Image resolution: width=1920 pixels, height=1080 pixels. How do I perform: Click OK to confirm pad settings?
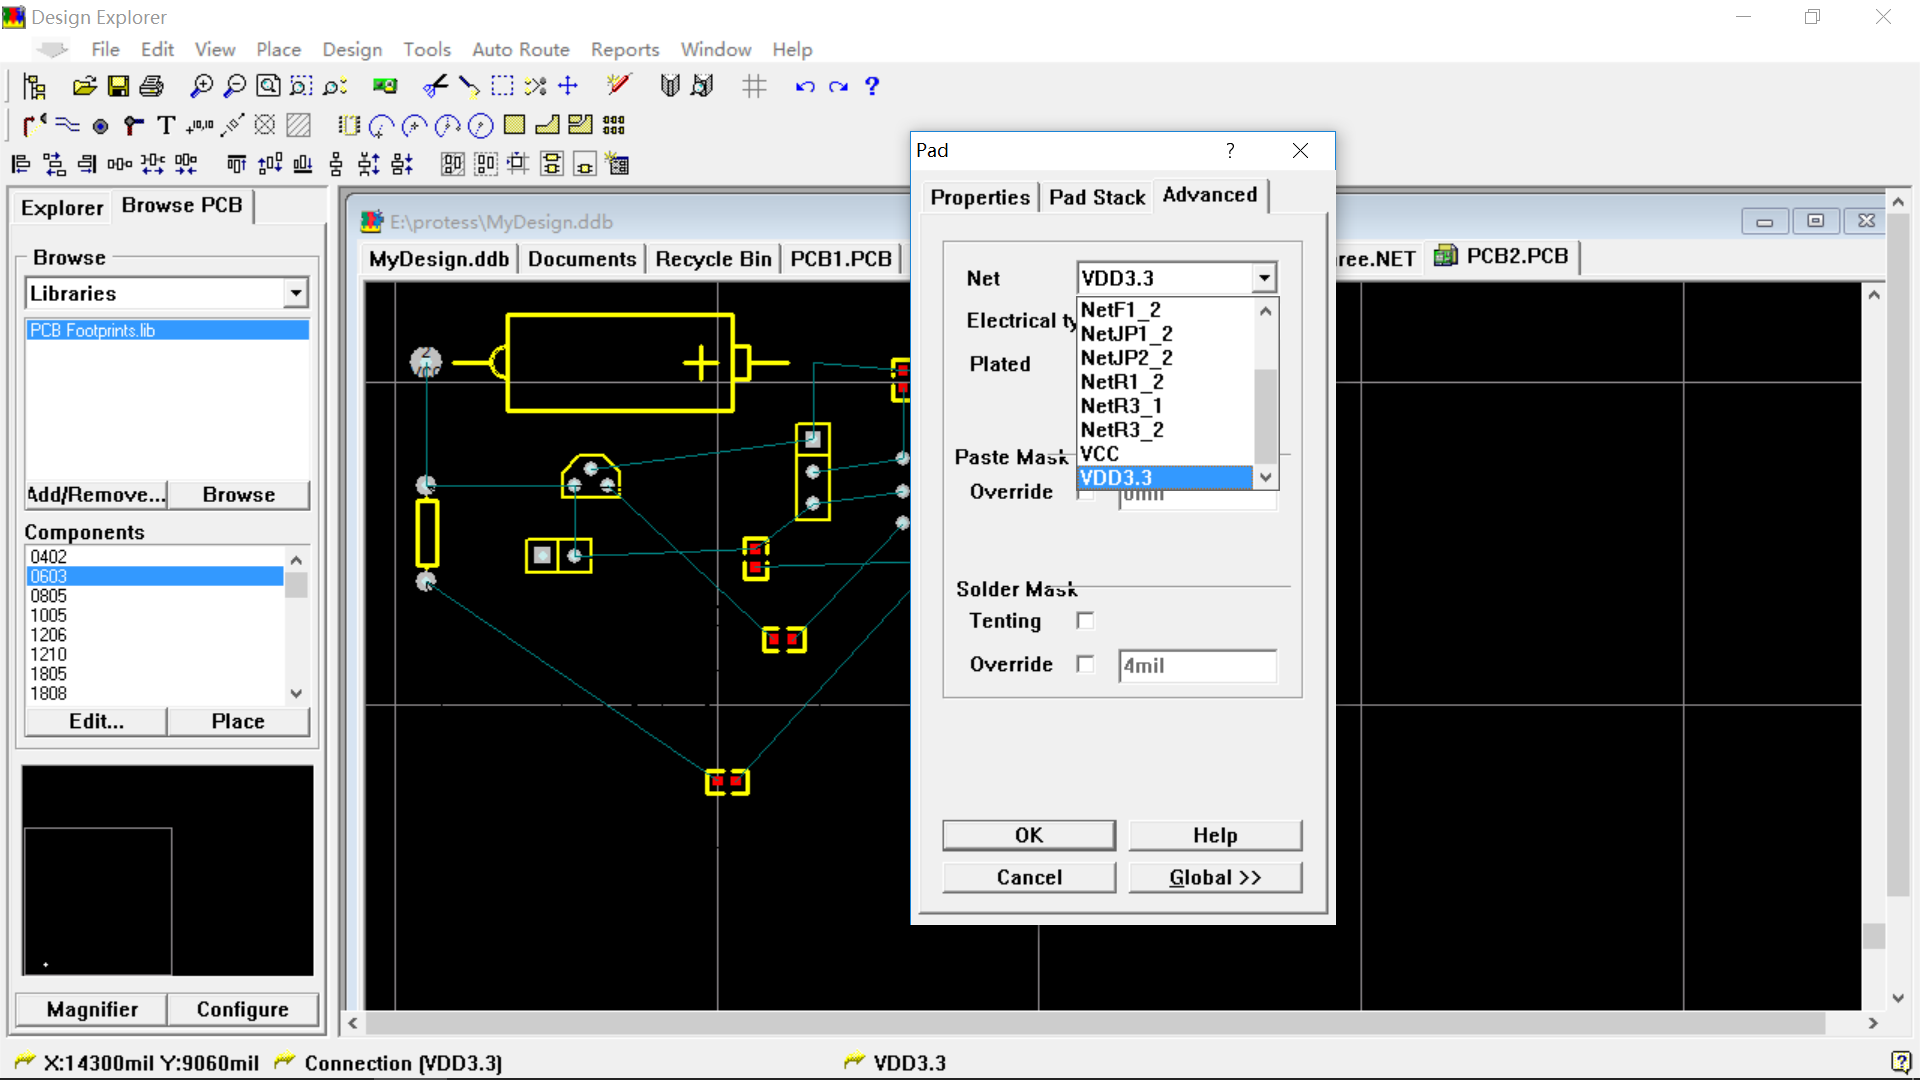(1029, 833)
